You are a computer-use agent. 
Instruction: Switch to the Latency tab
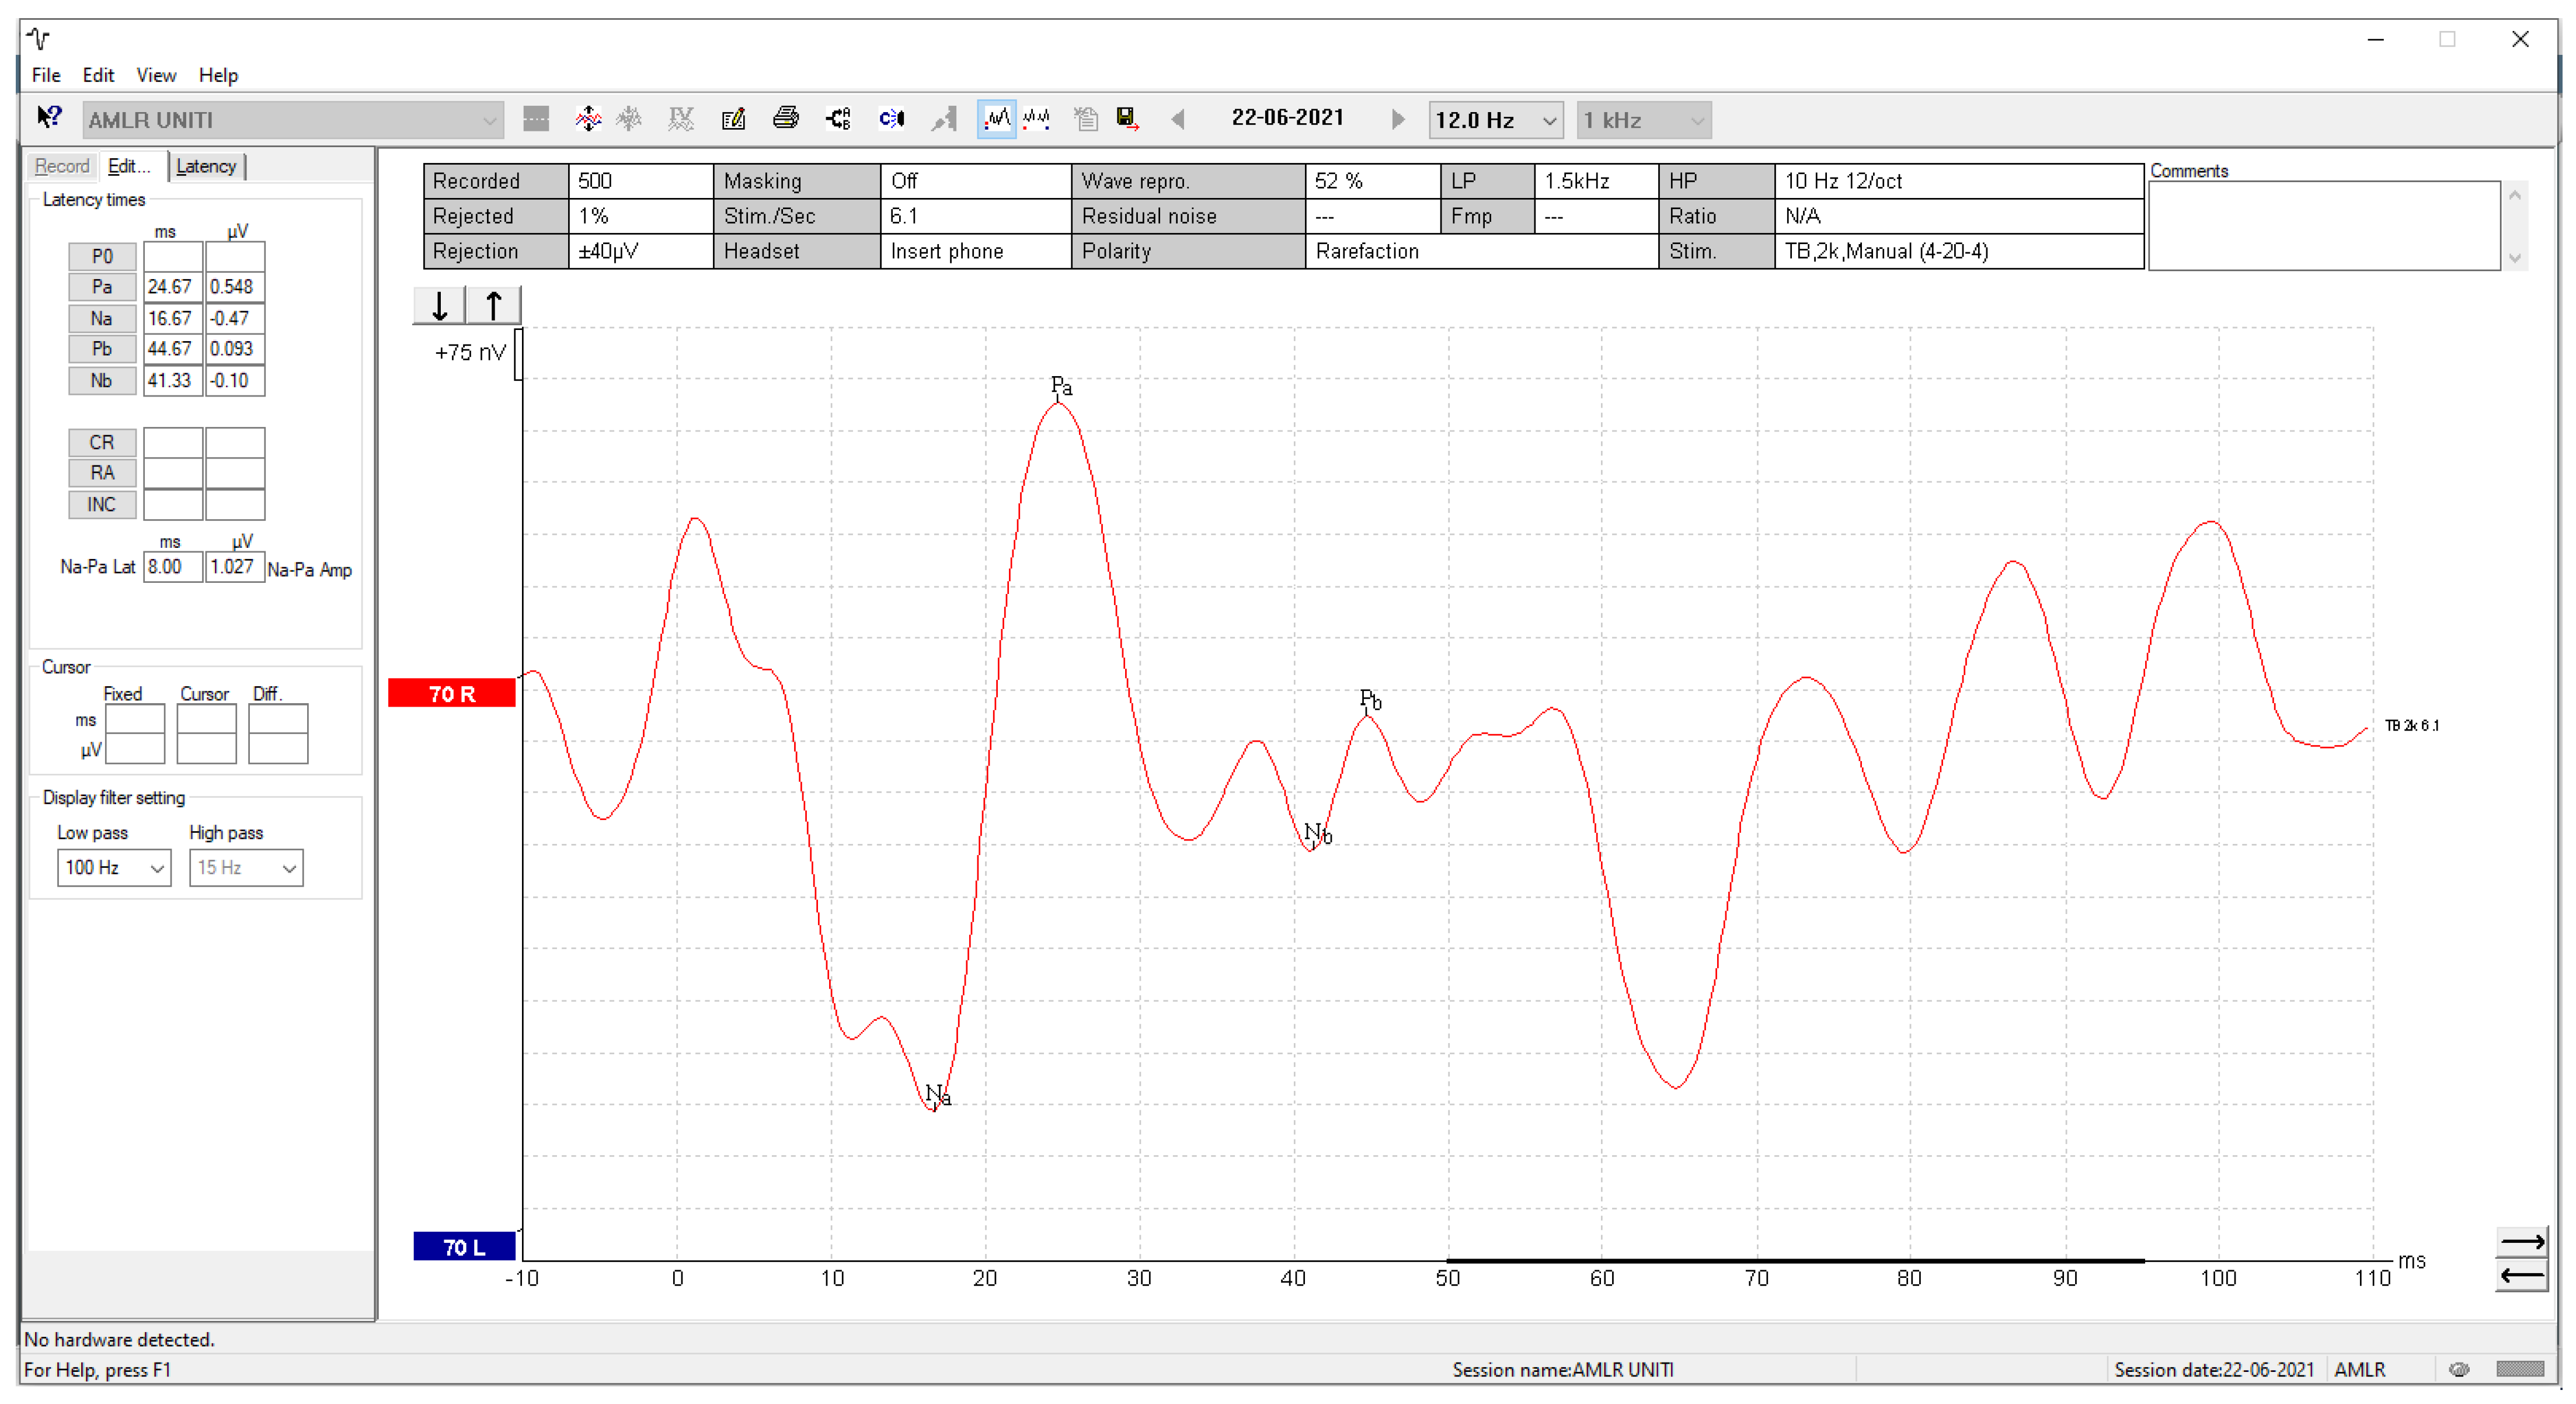pyautogui.click(x=206, y=166)
